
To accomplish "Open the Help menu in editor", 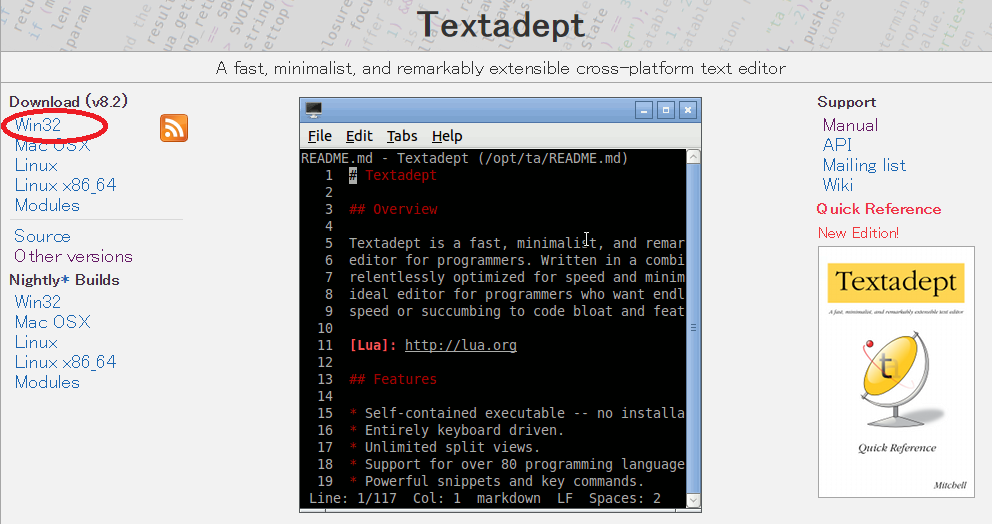I will pyautogui.click(x=447, y=136).
